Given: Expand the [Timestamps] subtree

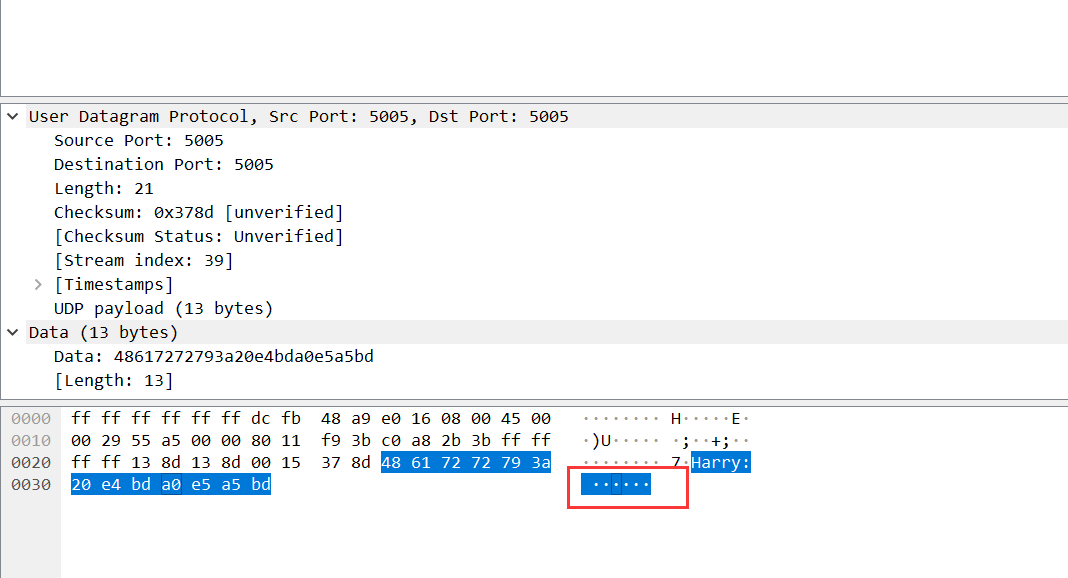Looking at the screenshot, I should [x=38, y=285].
